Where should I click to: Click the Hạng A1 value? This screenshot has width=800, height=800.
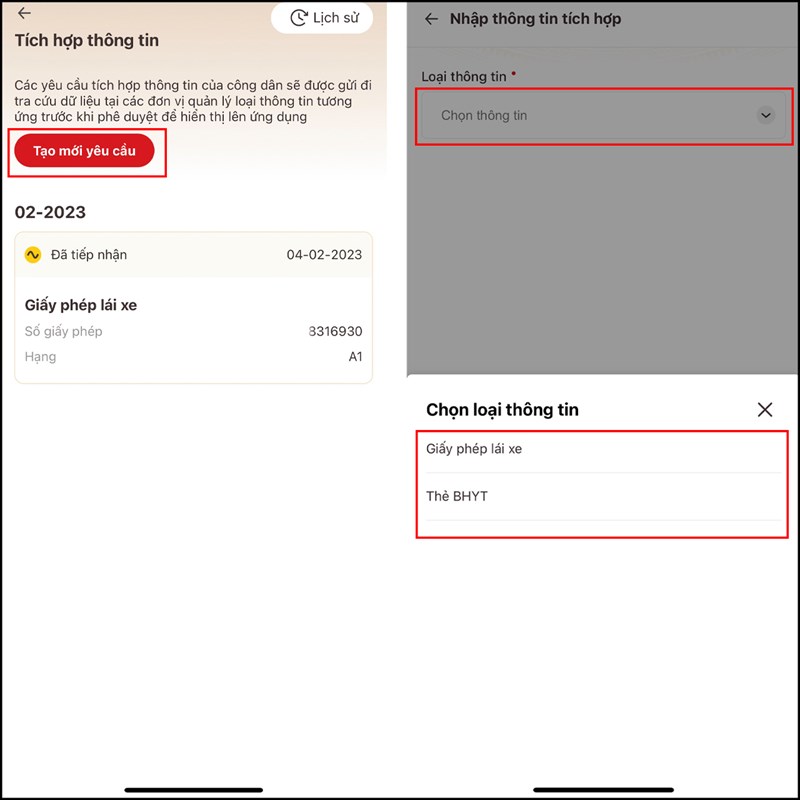pos(356,357)
